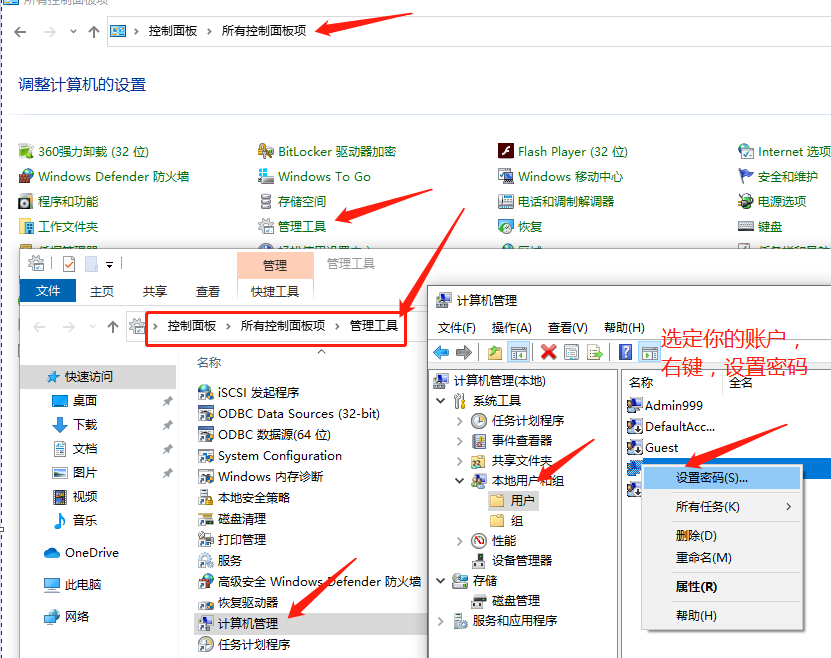The image size is (831, 658).
Task: Expand the 性能 tree node
Action: coord(459,540)
